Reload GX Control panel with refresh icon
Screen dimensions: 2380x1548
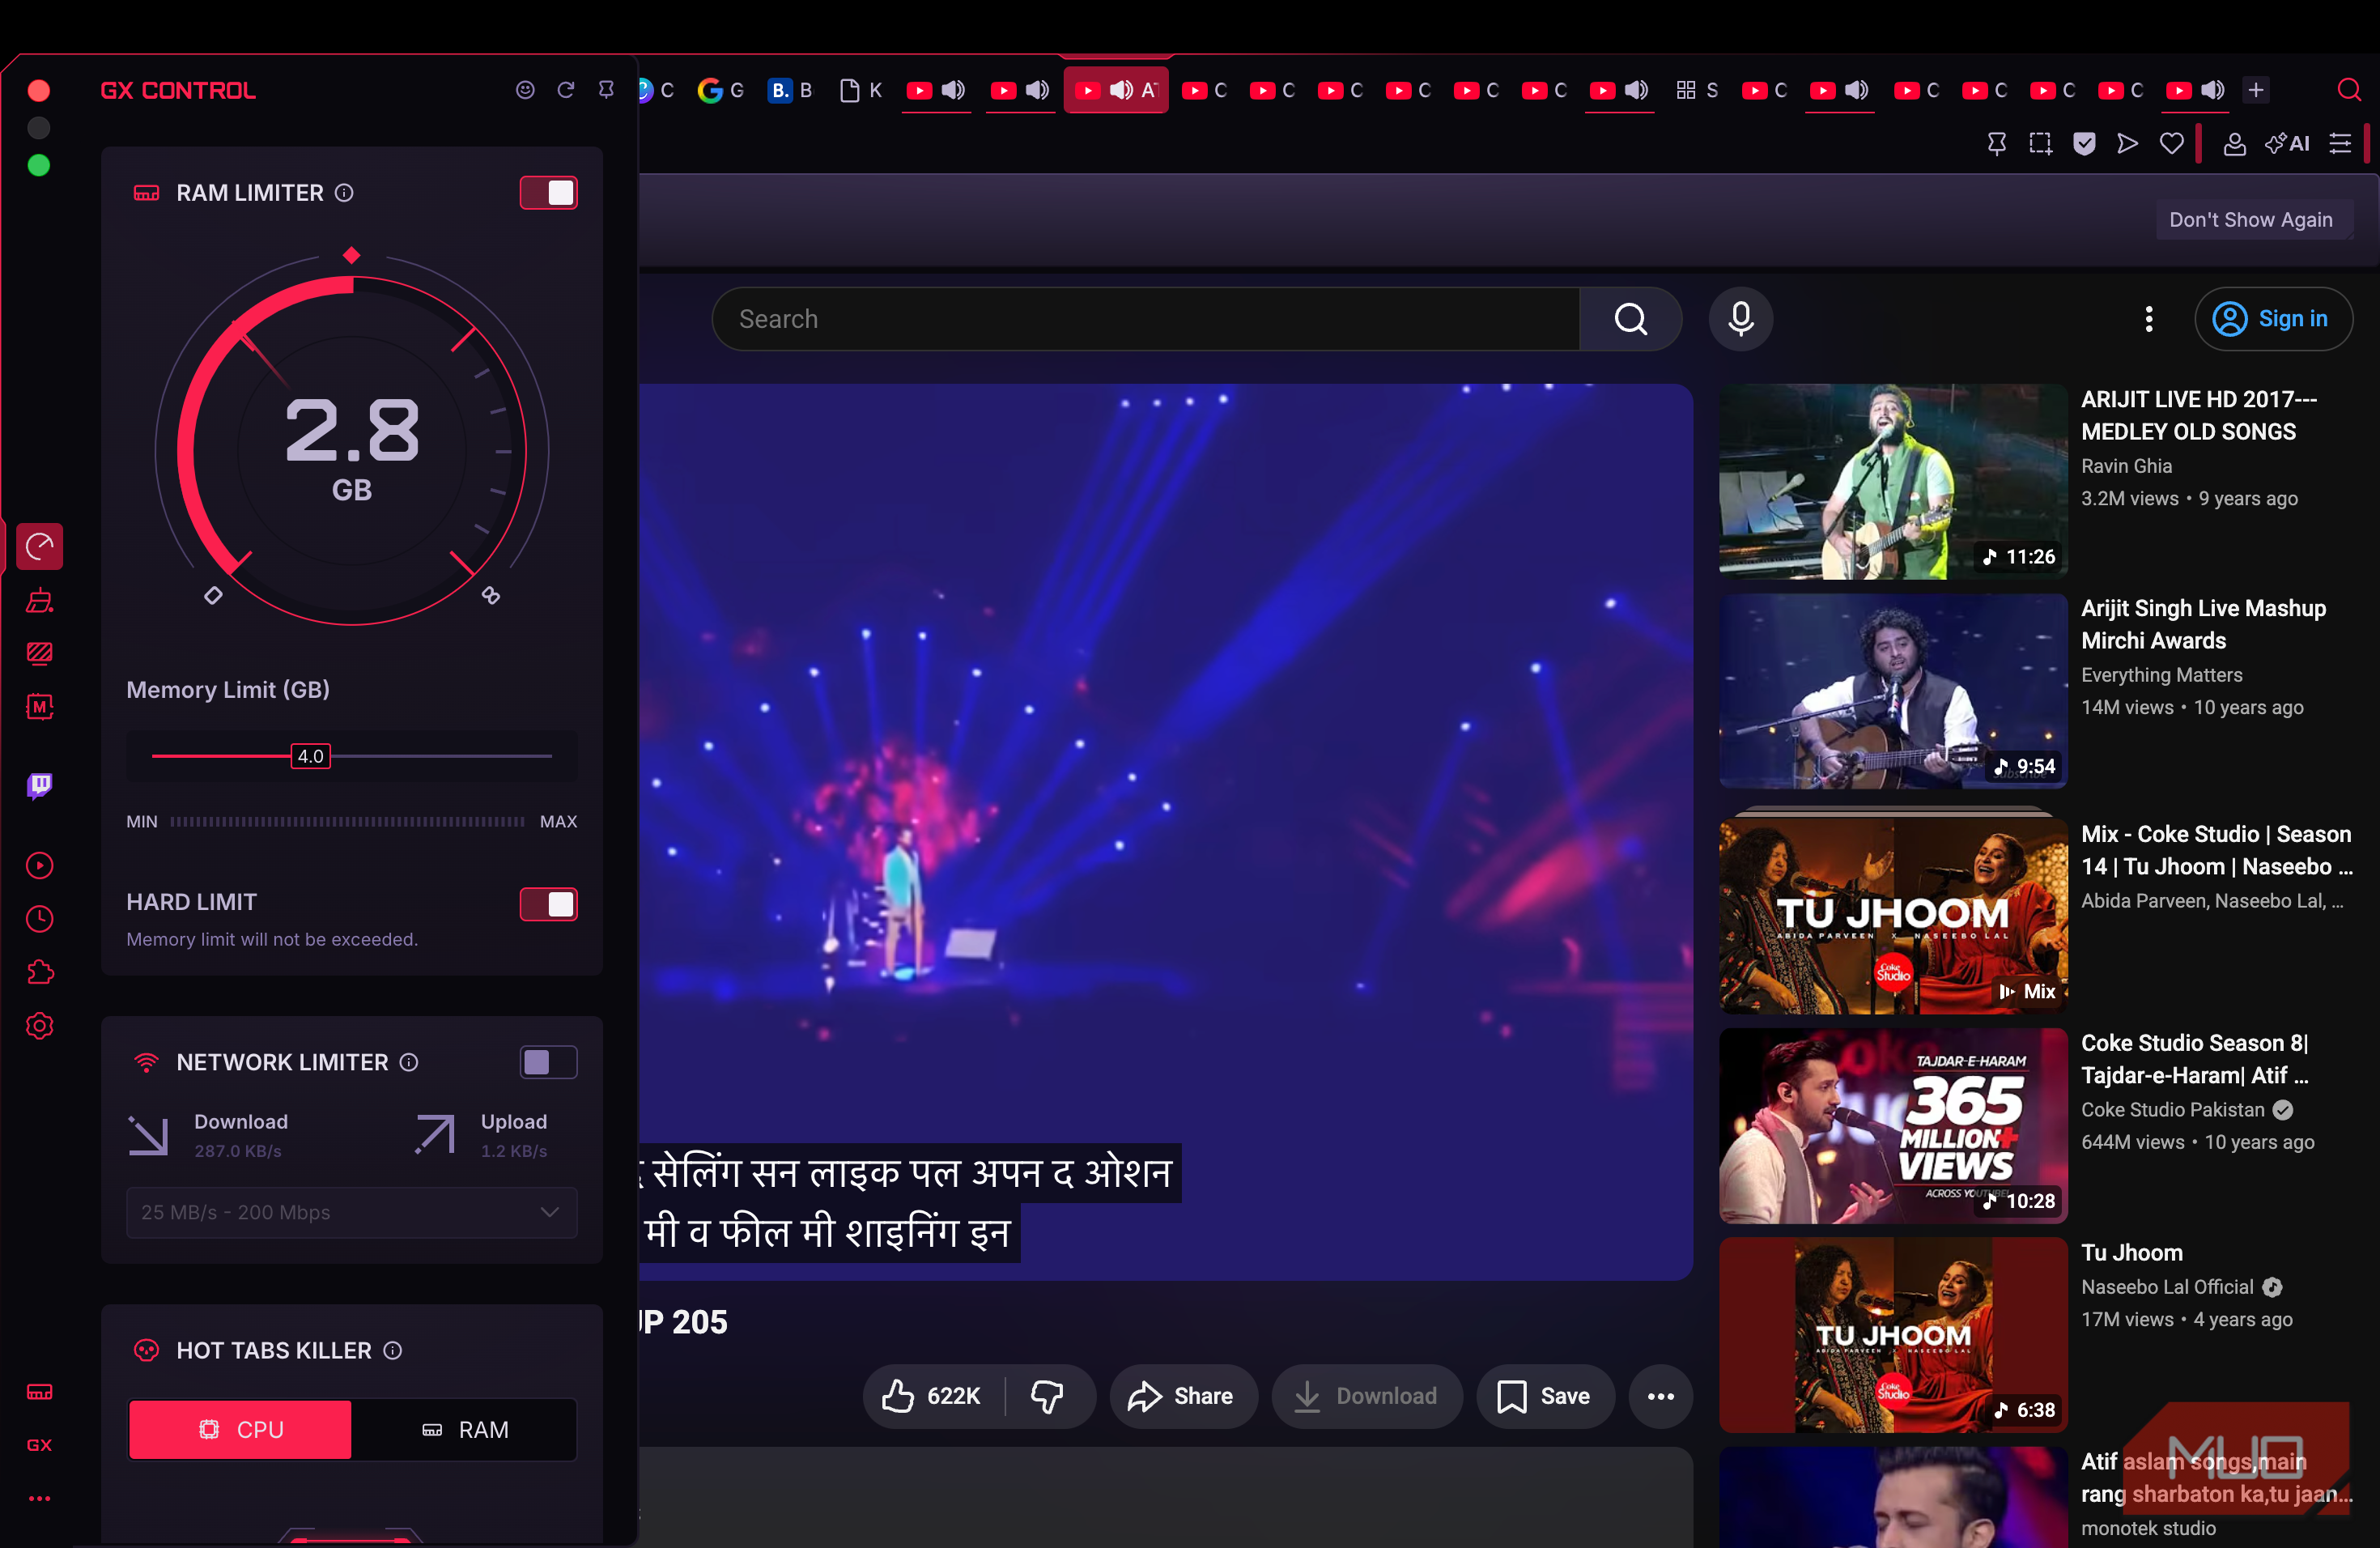click(x=566, y=90)
